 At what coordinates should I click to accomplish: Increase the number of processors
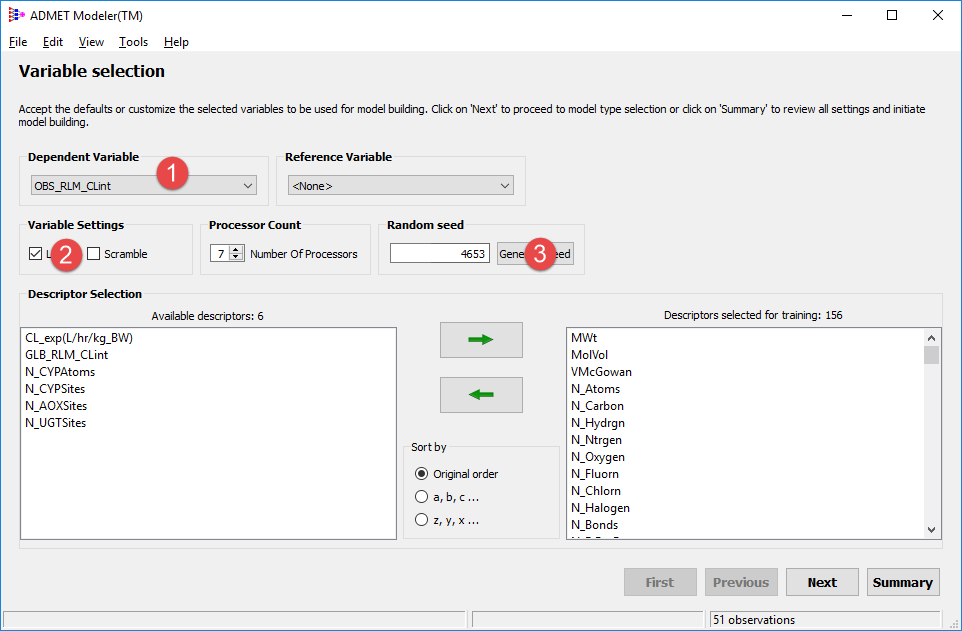[x=236, y=249]
